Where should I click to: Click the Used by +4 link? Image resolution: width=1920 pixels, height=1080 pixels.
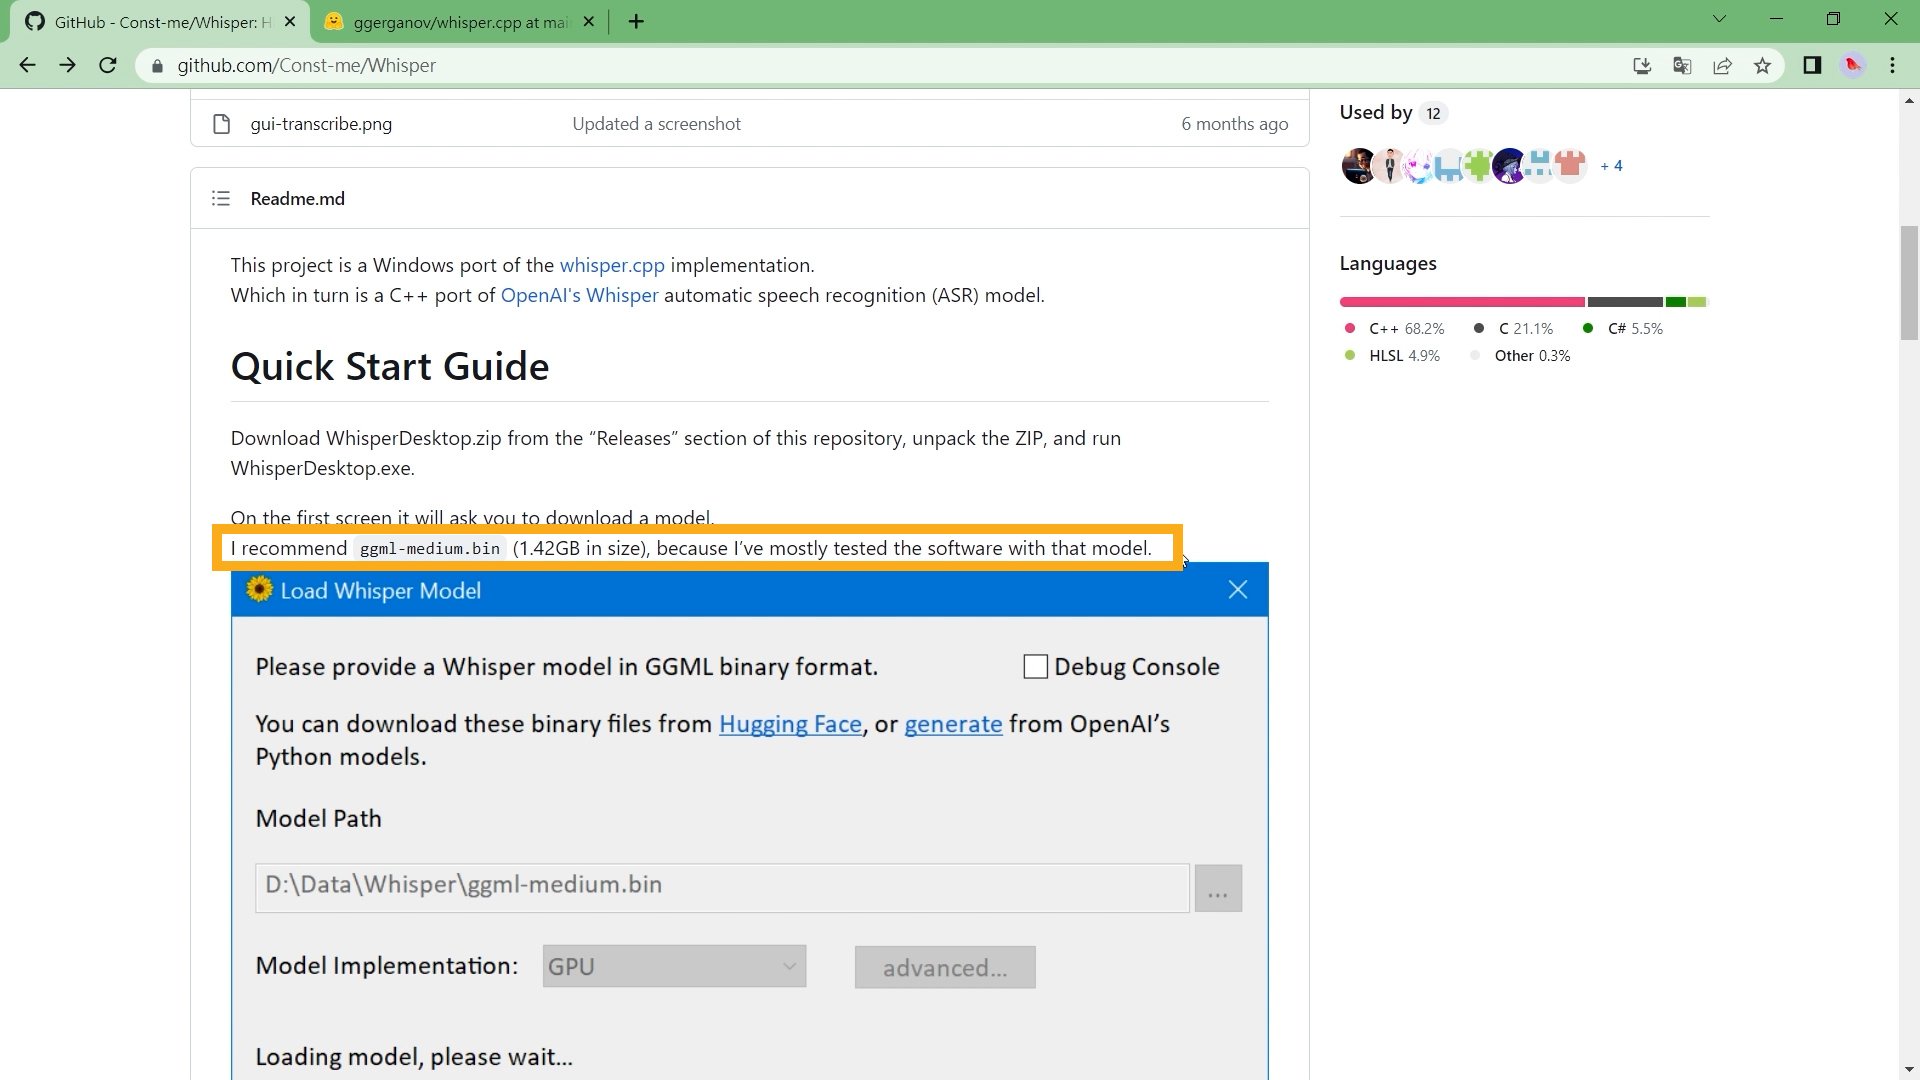[1611, 166]
